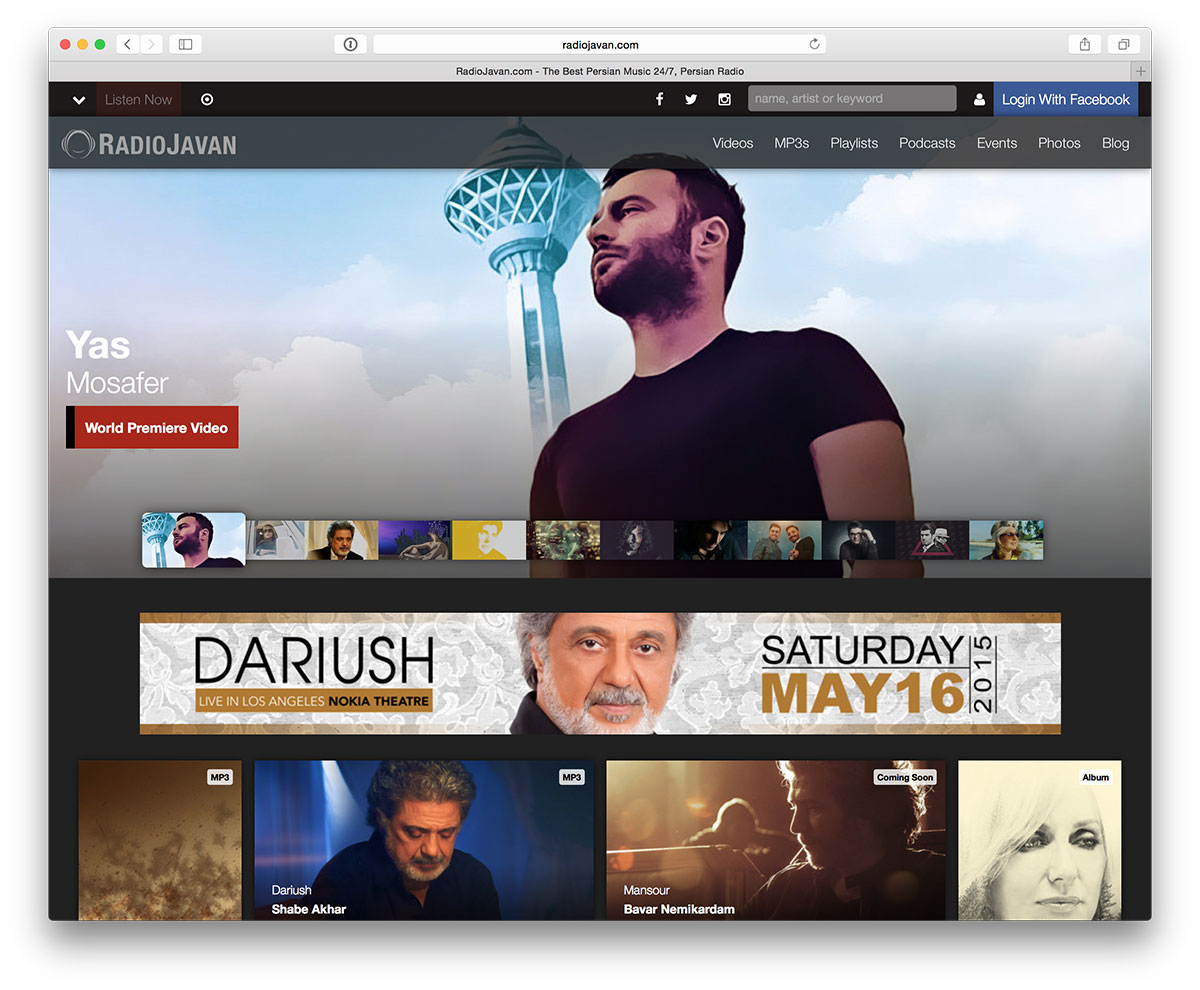The image size is (1200, 990).
Task: Click the World Premiere Video button
Action: (x=152, y=427)
